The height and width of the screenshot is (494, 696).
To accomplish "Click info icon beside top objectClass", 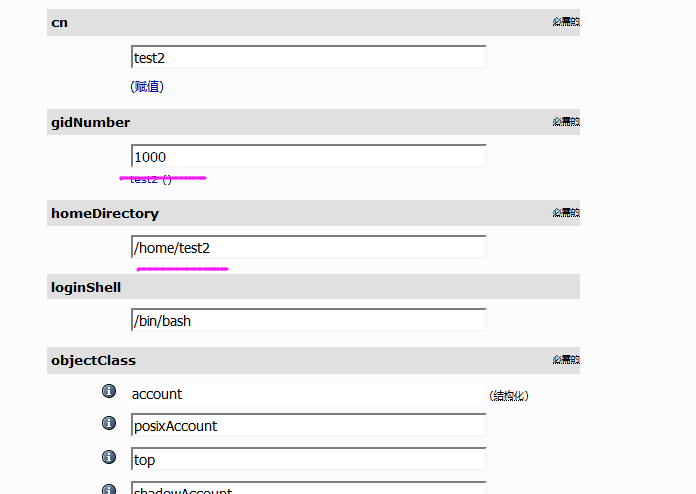I will 109,457.
